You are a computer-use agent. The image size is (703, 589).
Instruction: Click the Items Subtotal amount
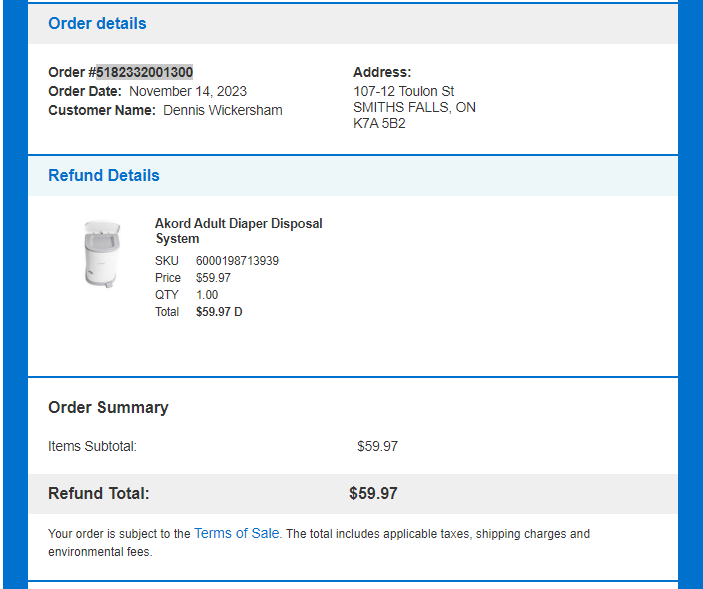point(378,446)
